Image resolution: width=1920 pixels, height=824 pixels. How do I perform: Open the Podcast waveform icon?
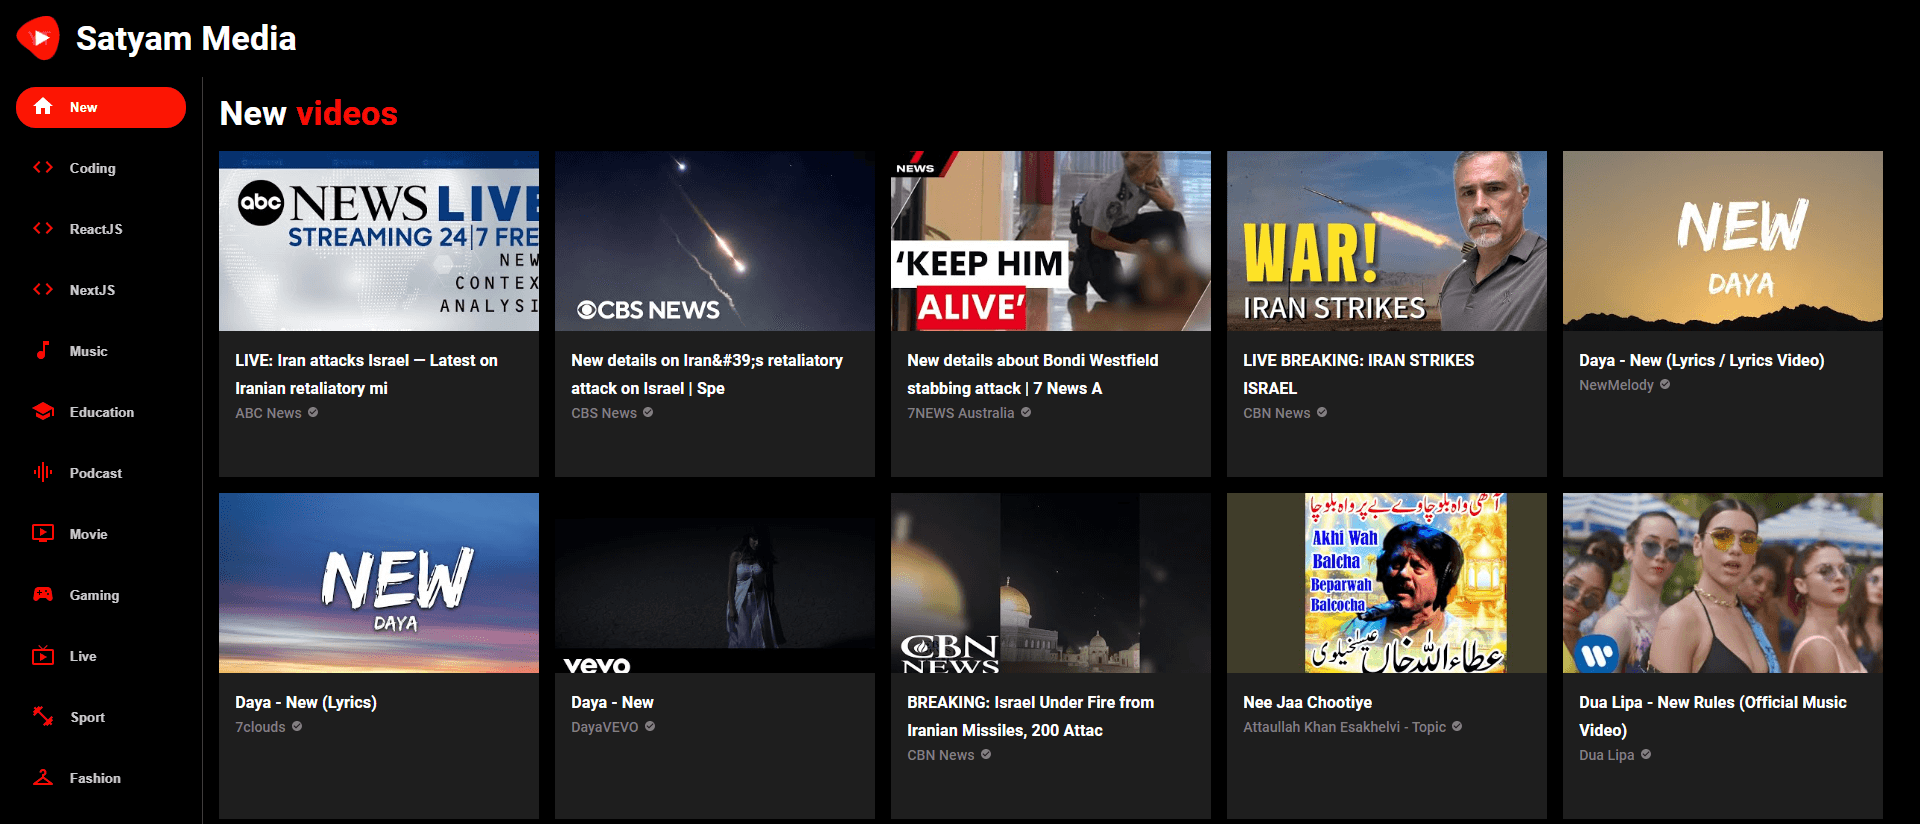43,473
